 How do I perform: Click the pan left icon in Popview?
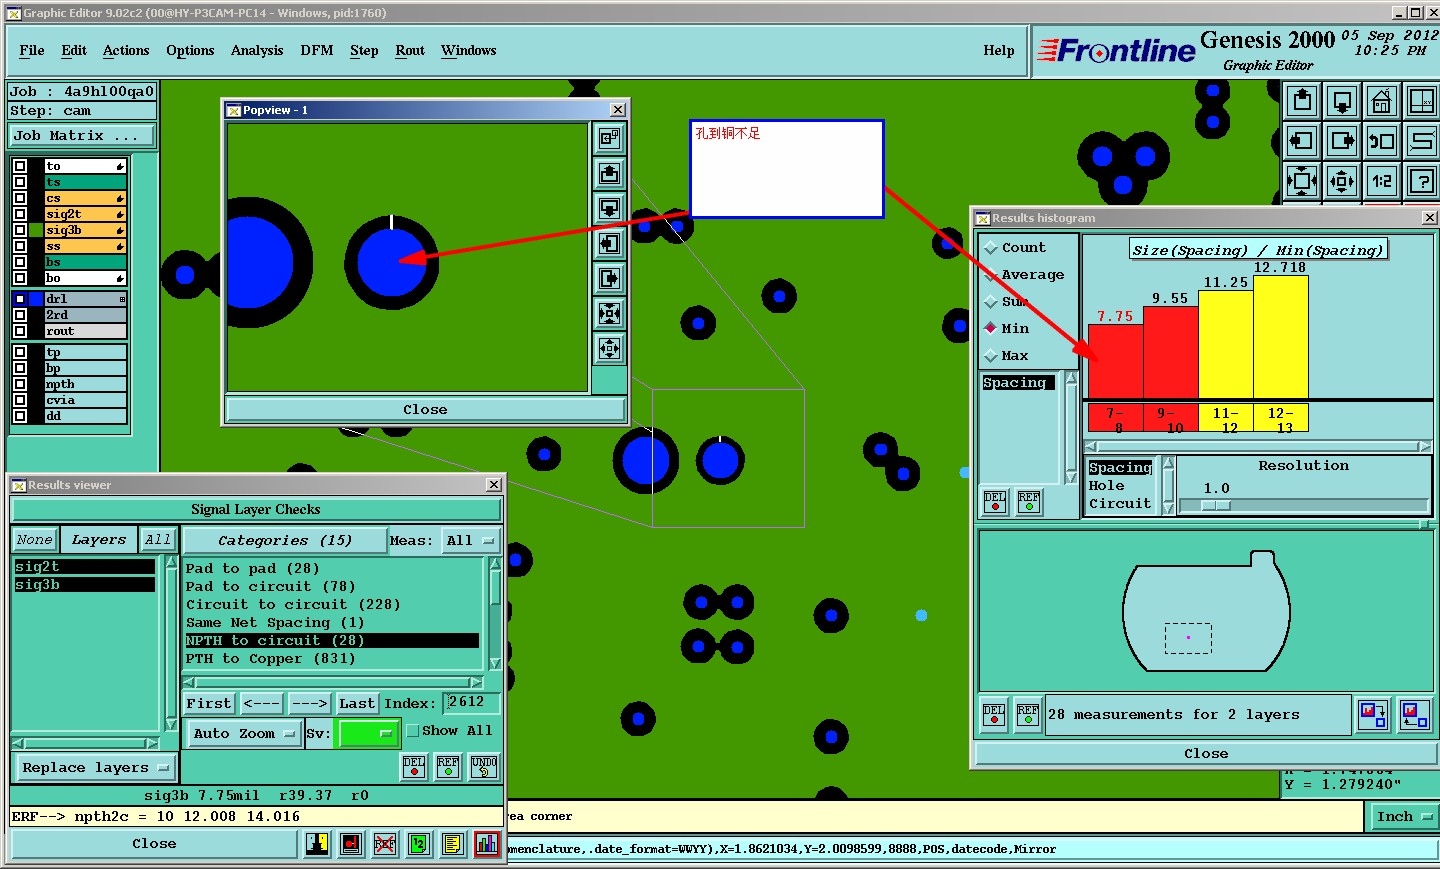pyautogui.click(x=609, y=243)
